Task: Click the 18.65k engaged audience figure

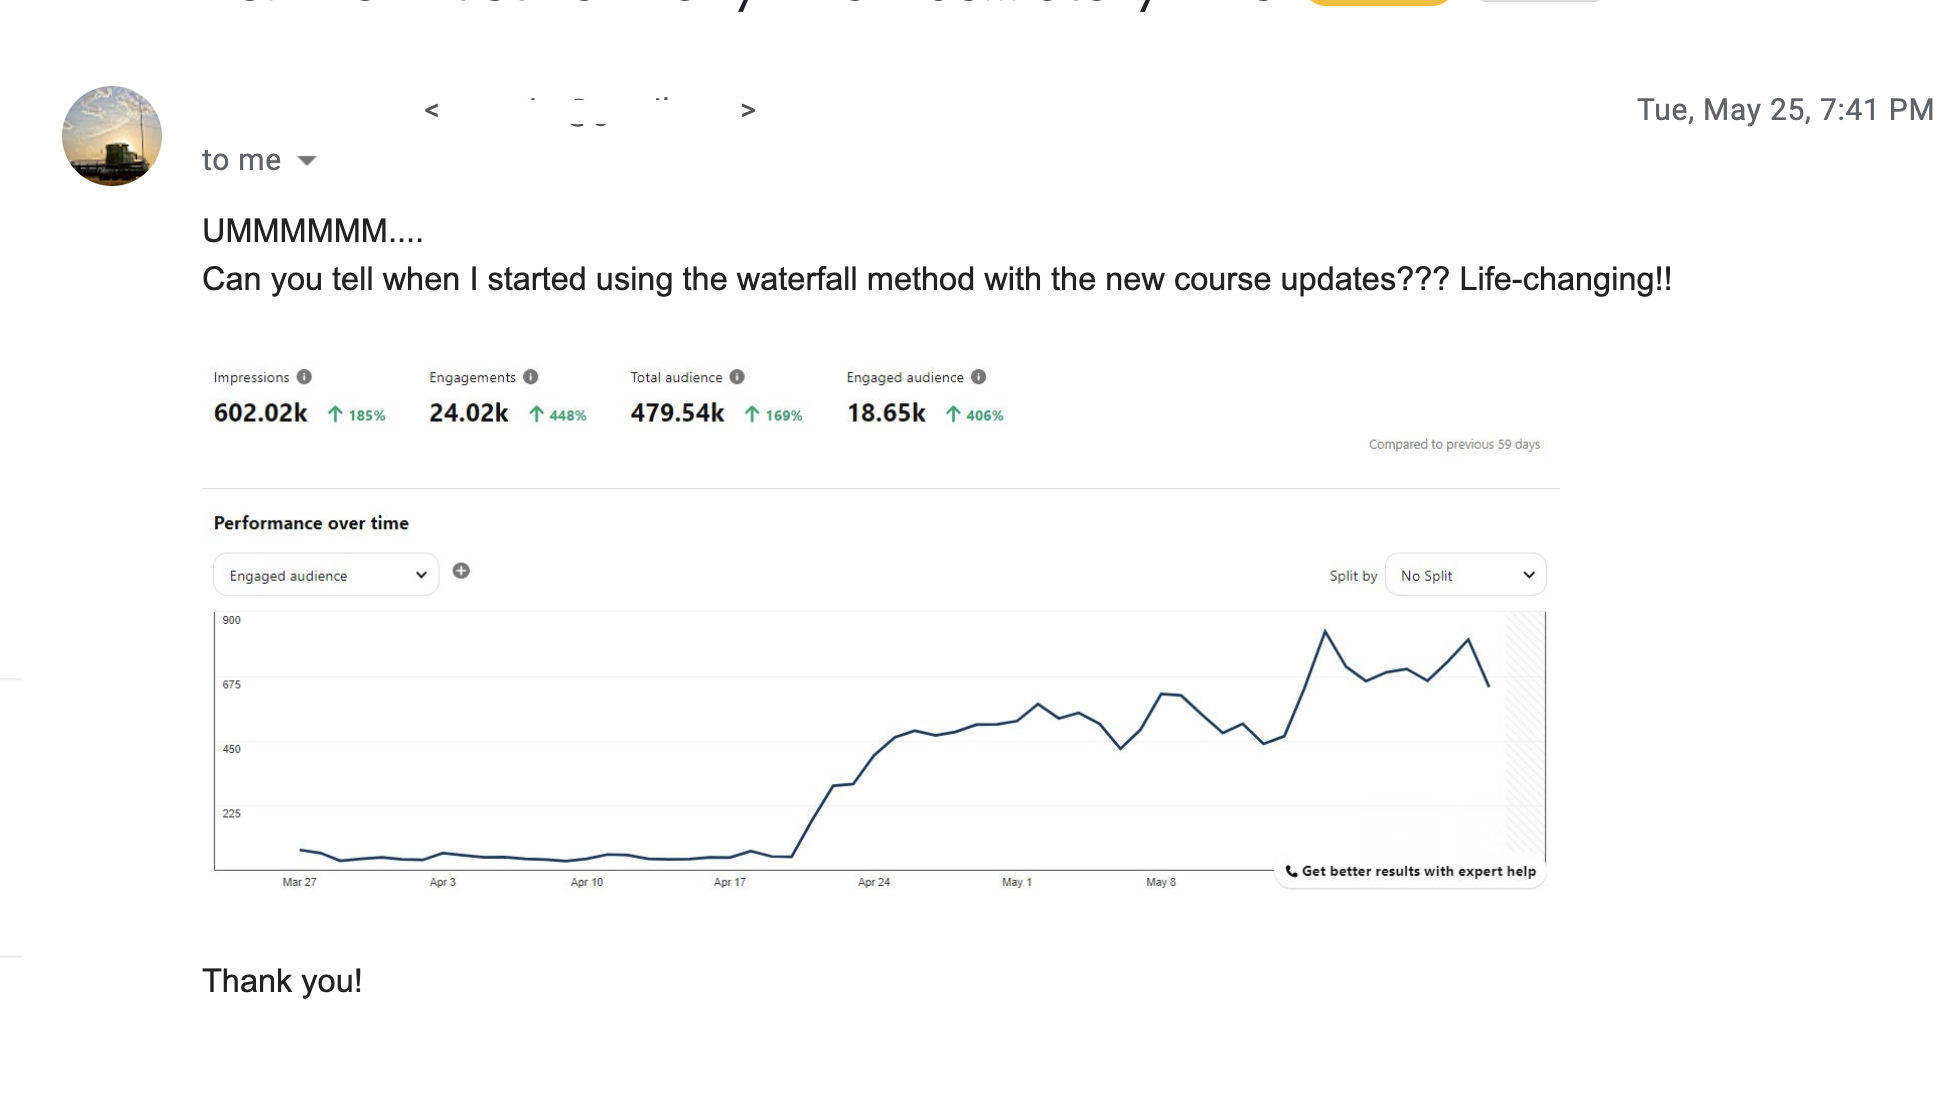Action: (886, 413)
